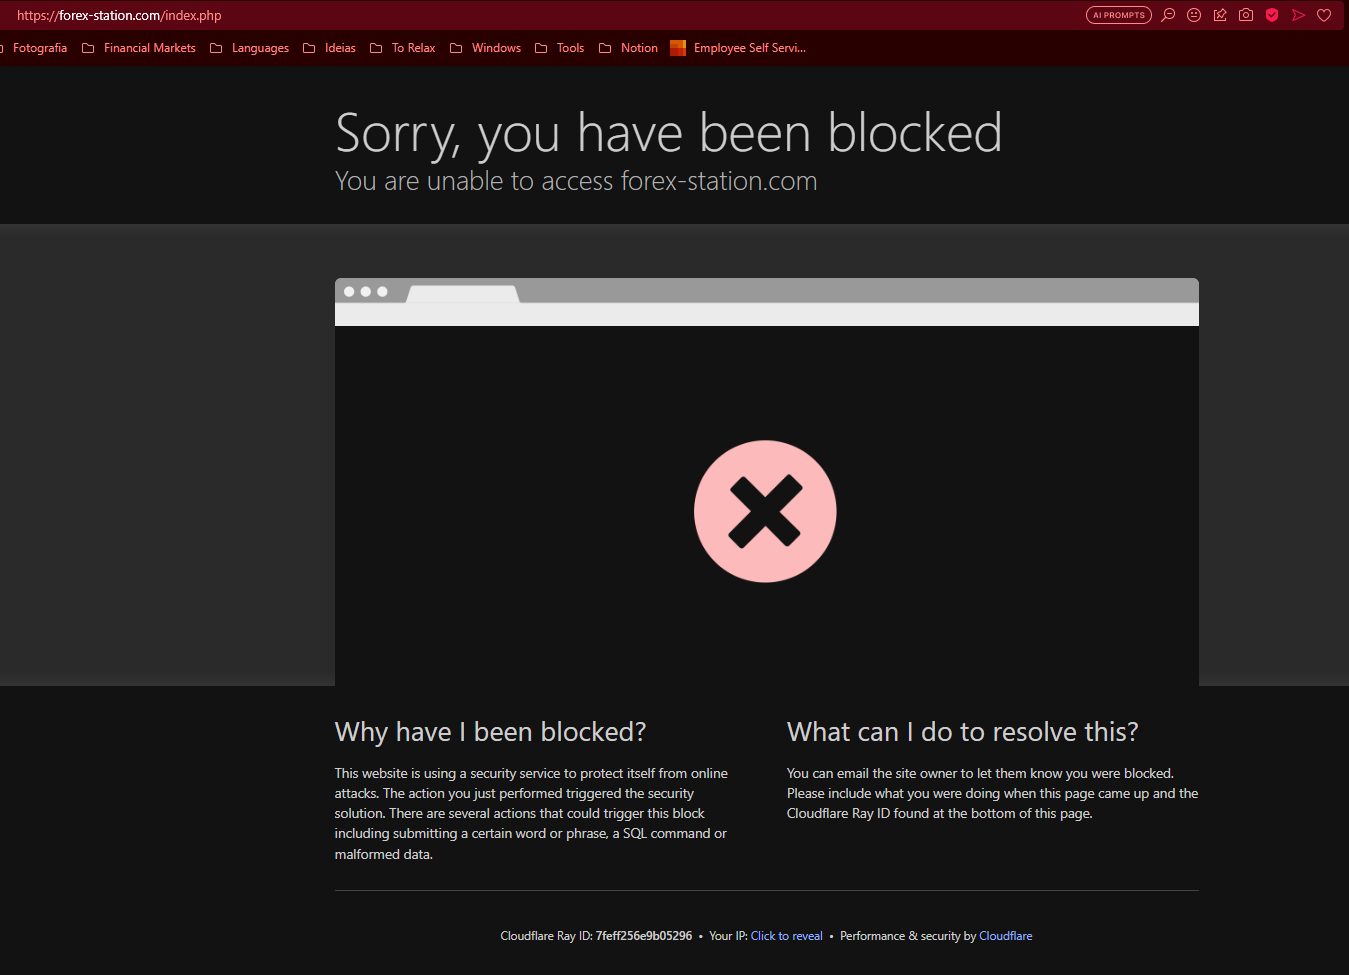Bookmark page with the heart icon
The height and width of the screenshot is (975, 1349).
(1324, 15)
